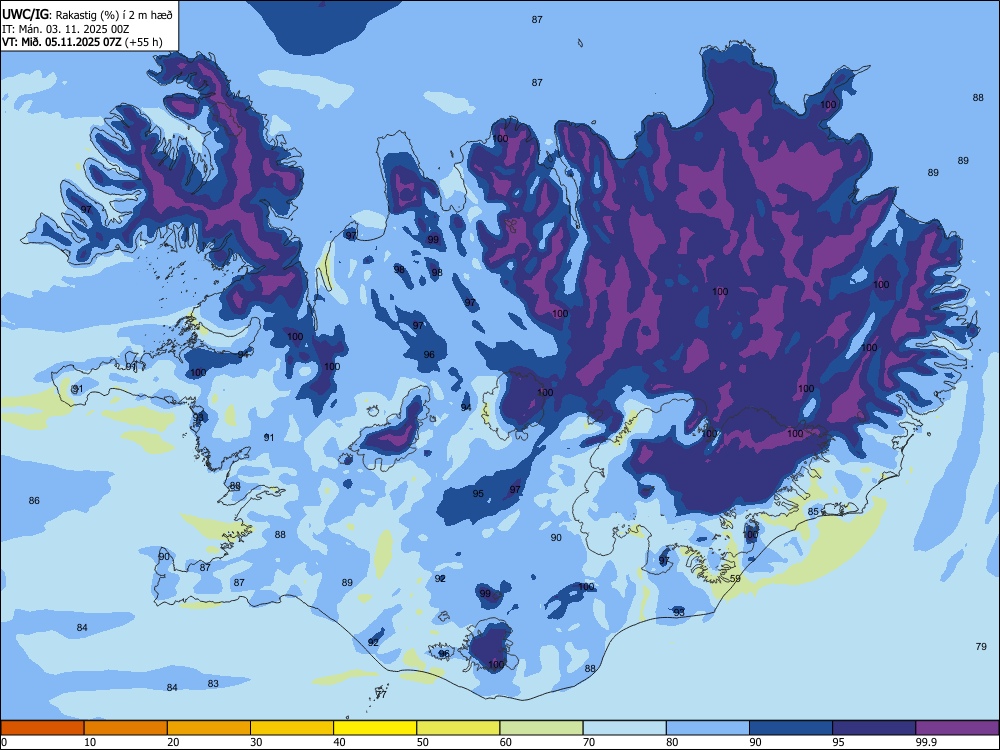
Task: Pick the 50–60 pale yellow legend swatch
Action: 458,728
